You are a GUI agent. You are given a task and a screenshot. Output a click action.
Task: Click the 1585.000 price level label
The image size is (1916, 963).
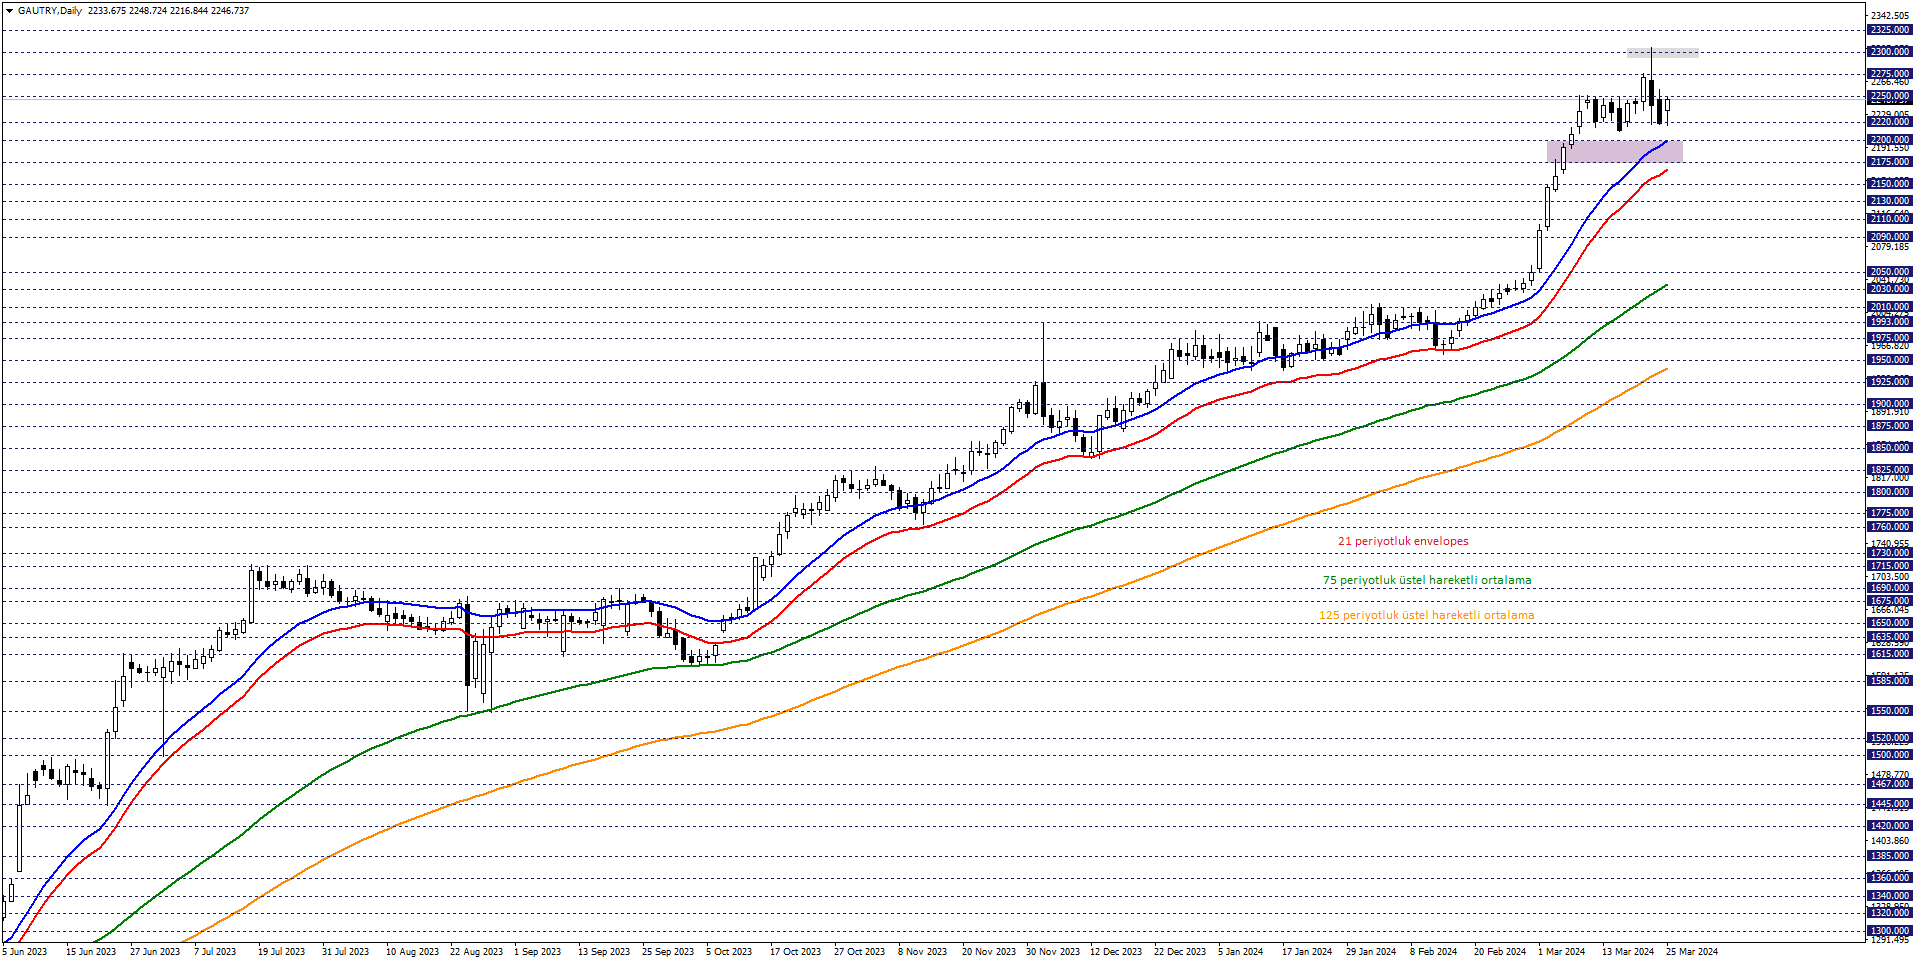tap(1889, 681)
